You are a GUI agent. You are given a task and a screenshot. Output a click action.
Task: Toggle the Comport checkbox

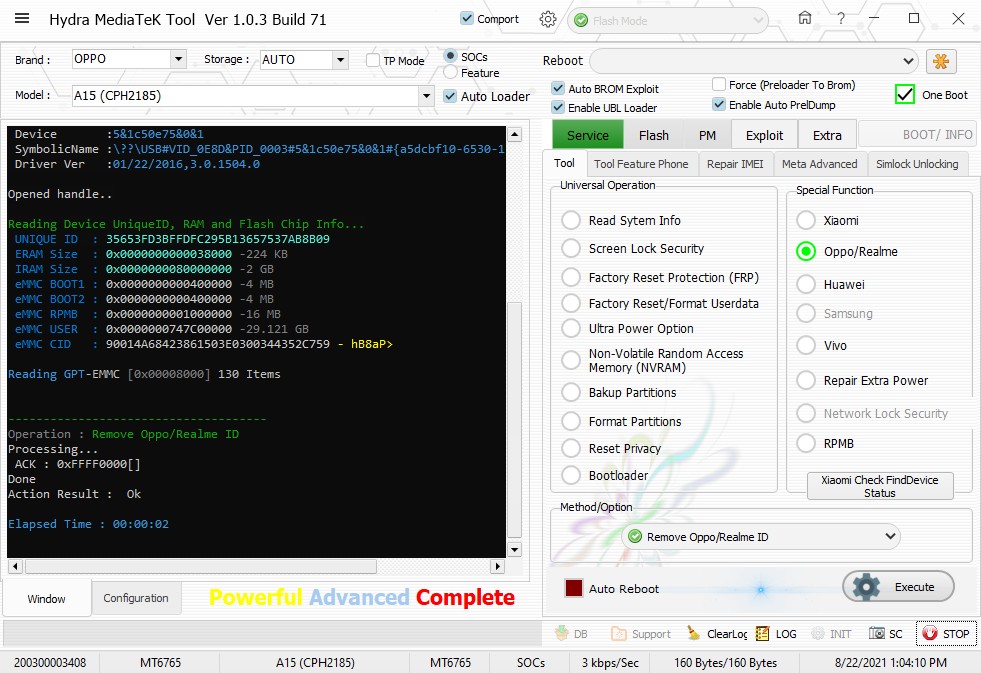(467, 19)
